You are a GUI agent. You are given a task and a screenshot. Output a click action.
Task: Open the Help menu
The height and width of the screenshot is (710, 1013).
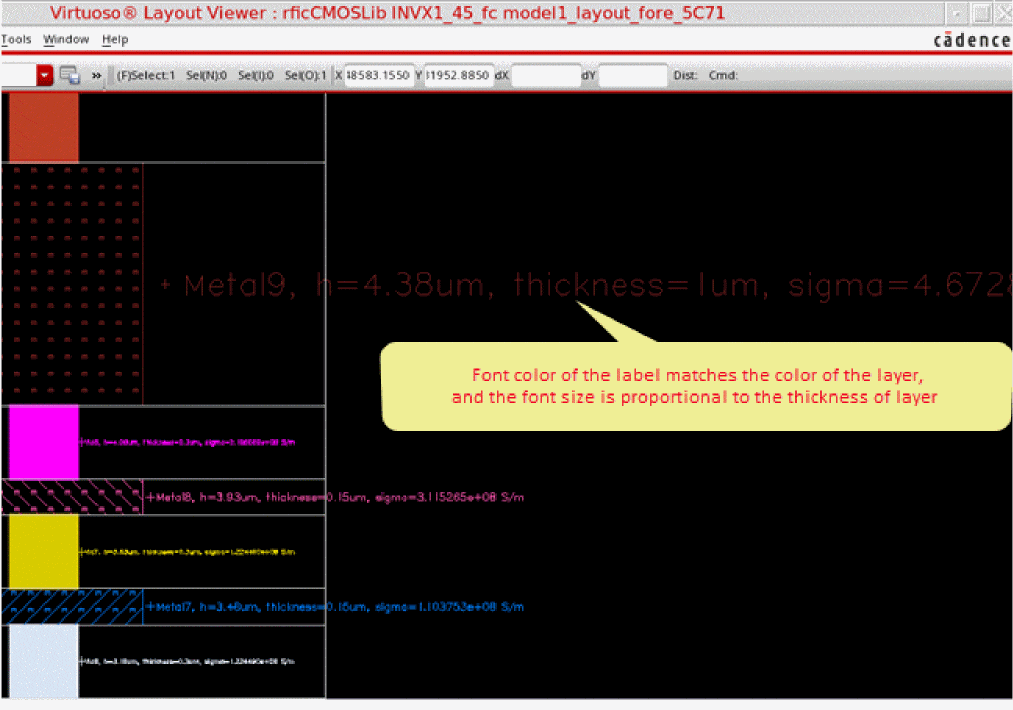[115, 39]
